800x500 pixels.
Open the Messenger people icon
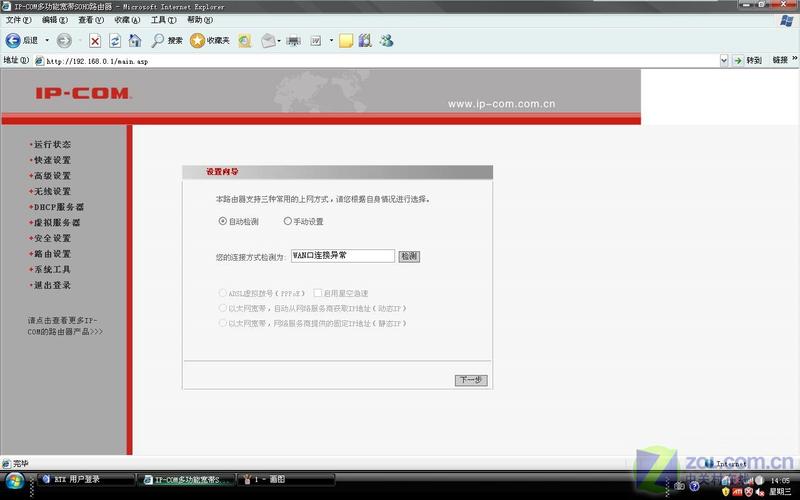click(x=386, y=41)
